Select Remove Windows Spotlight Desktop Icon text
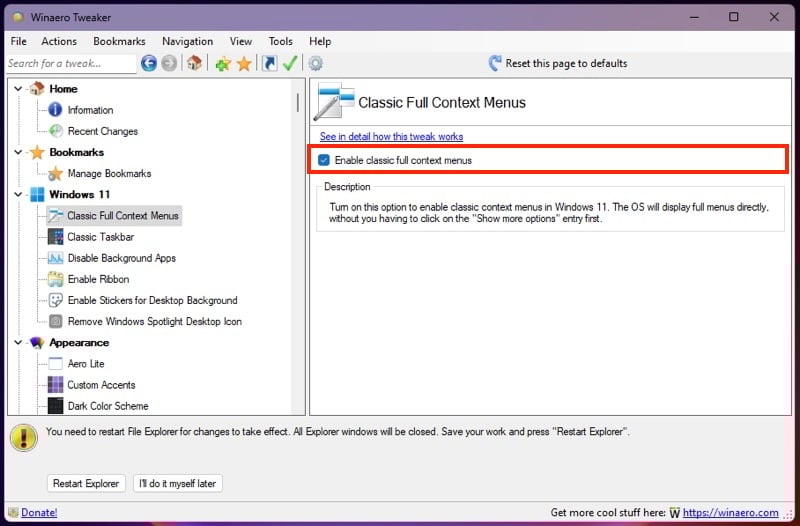 click(x=155, y=321)
